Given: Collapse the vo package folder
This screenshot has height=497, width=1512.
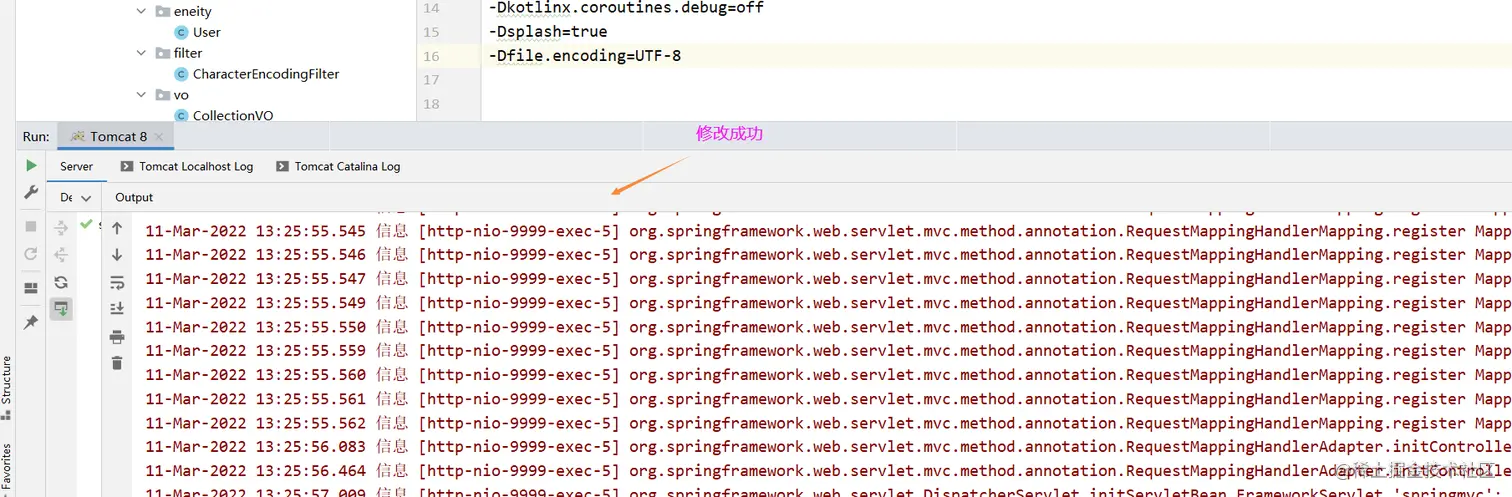Looking at the screenshot, I should point(142,95).
